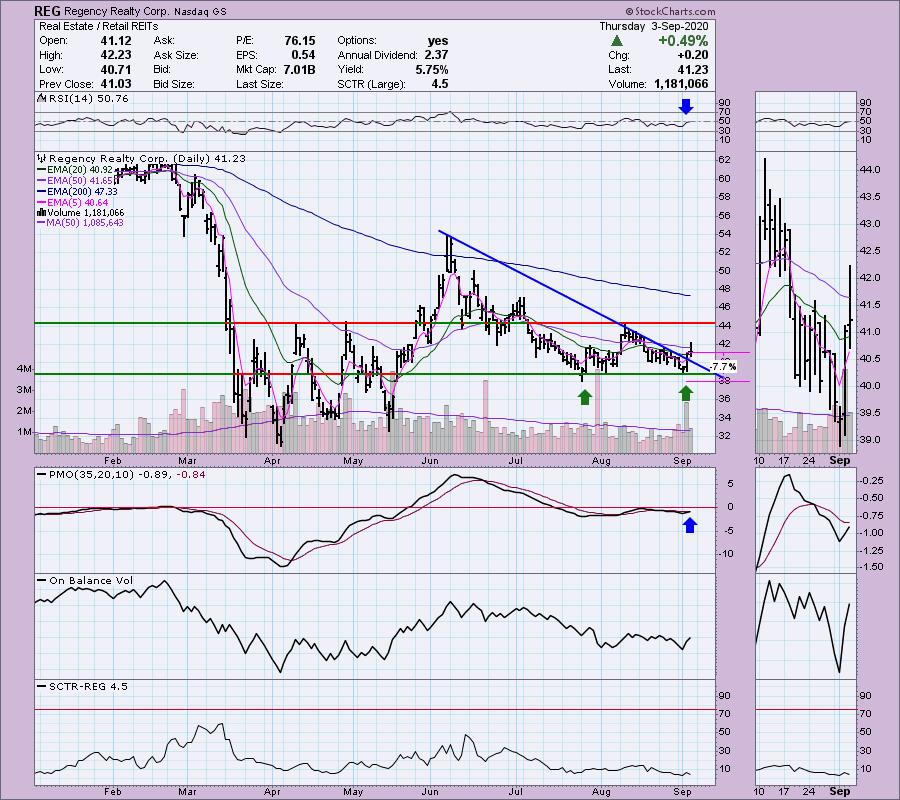
Task: Click the blue up arrow in PMO panel
Action: [x=688, y=523]
